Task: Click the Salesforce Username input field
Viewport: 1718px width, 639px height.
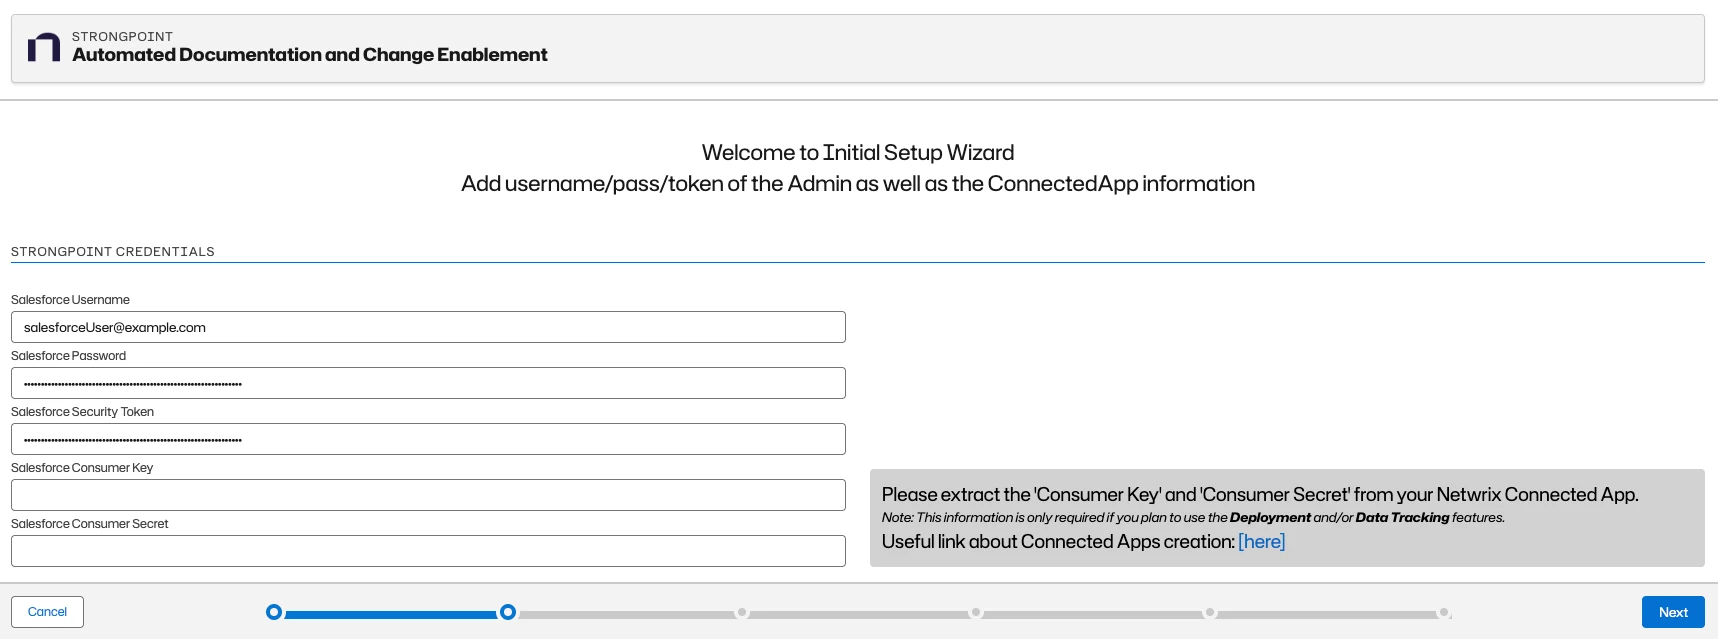Action: pyautogui.click(x=428, y=327)
